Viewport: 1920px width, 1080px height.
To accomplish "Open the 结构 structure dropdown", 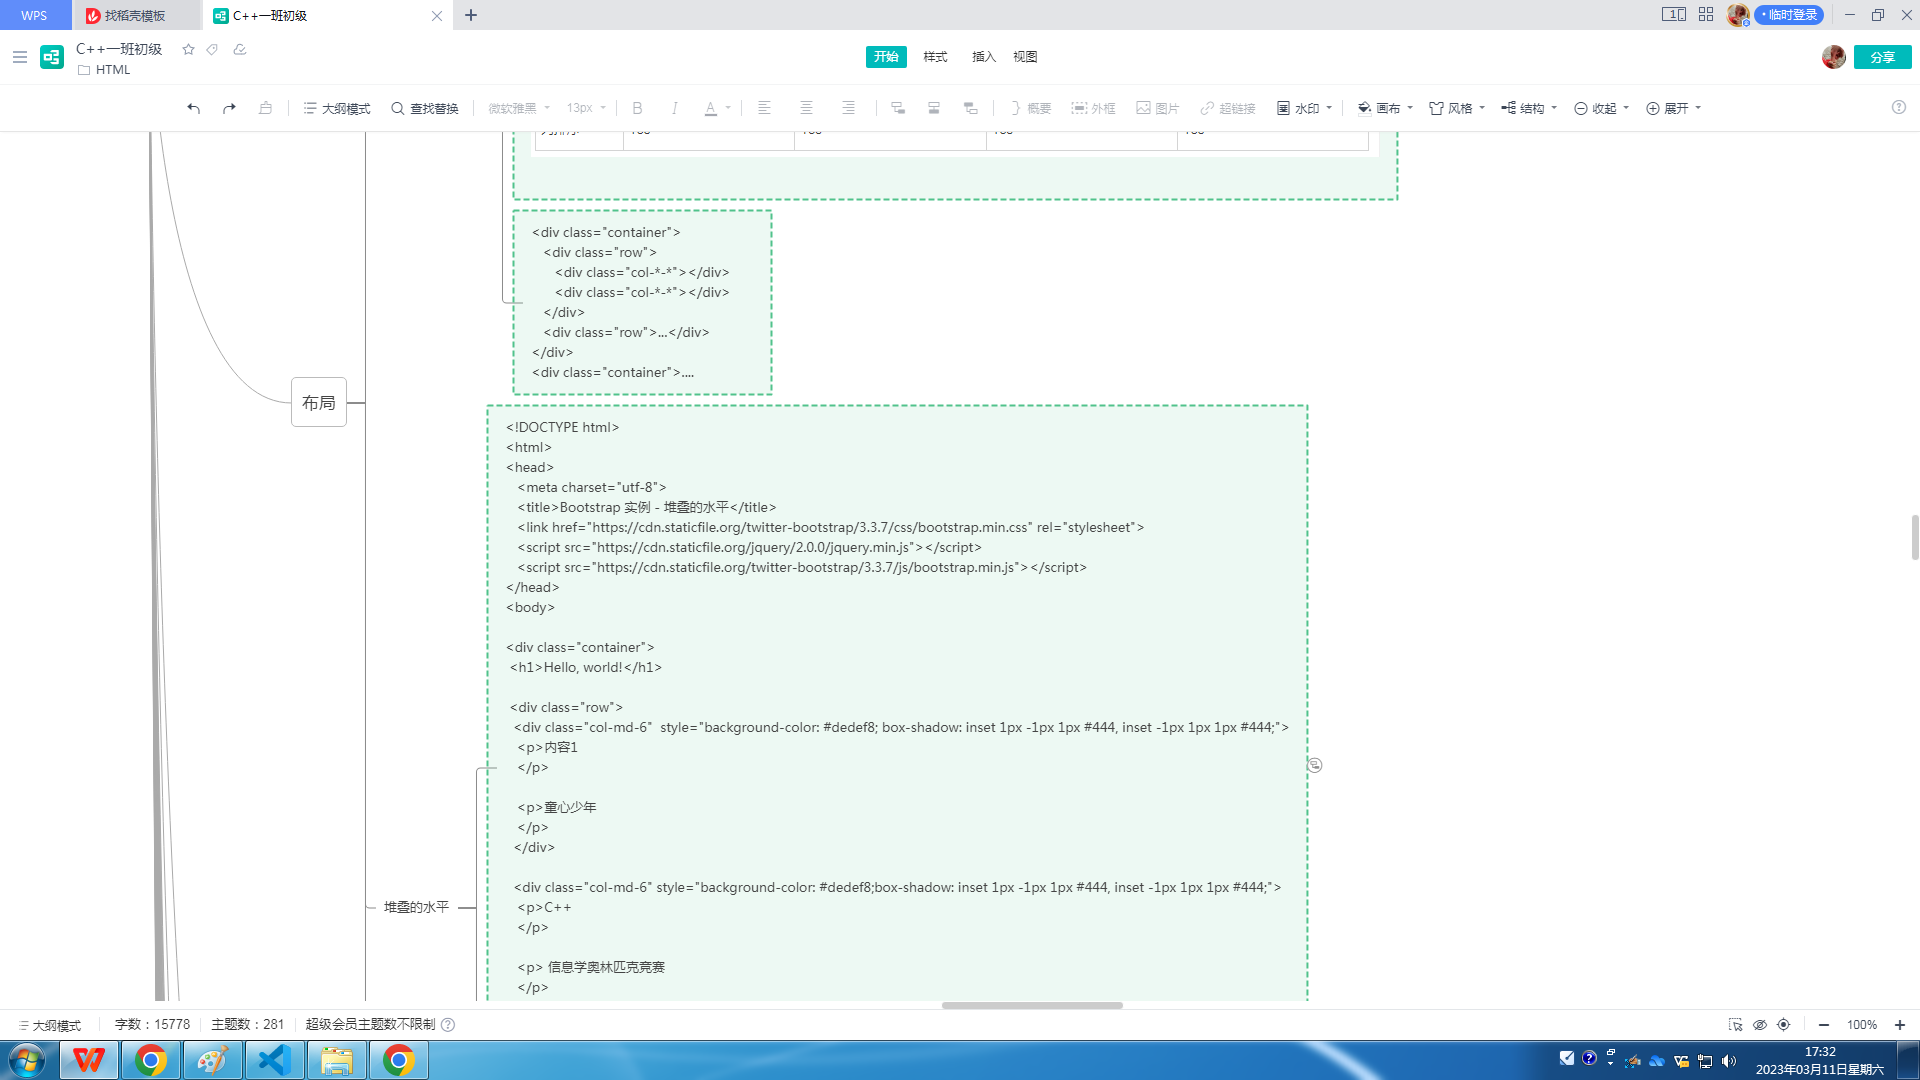I will click(1529, 108).
